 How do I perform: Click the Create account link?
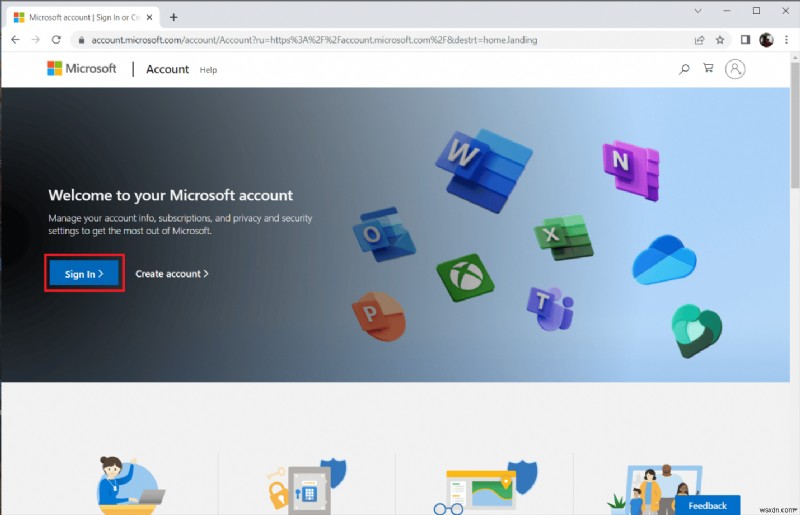[x=172, y=274]
